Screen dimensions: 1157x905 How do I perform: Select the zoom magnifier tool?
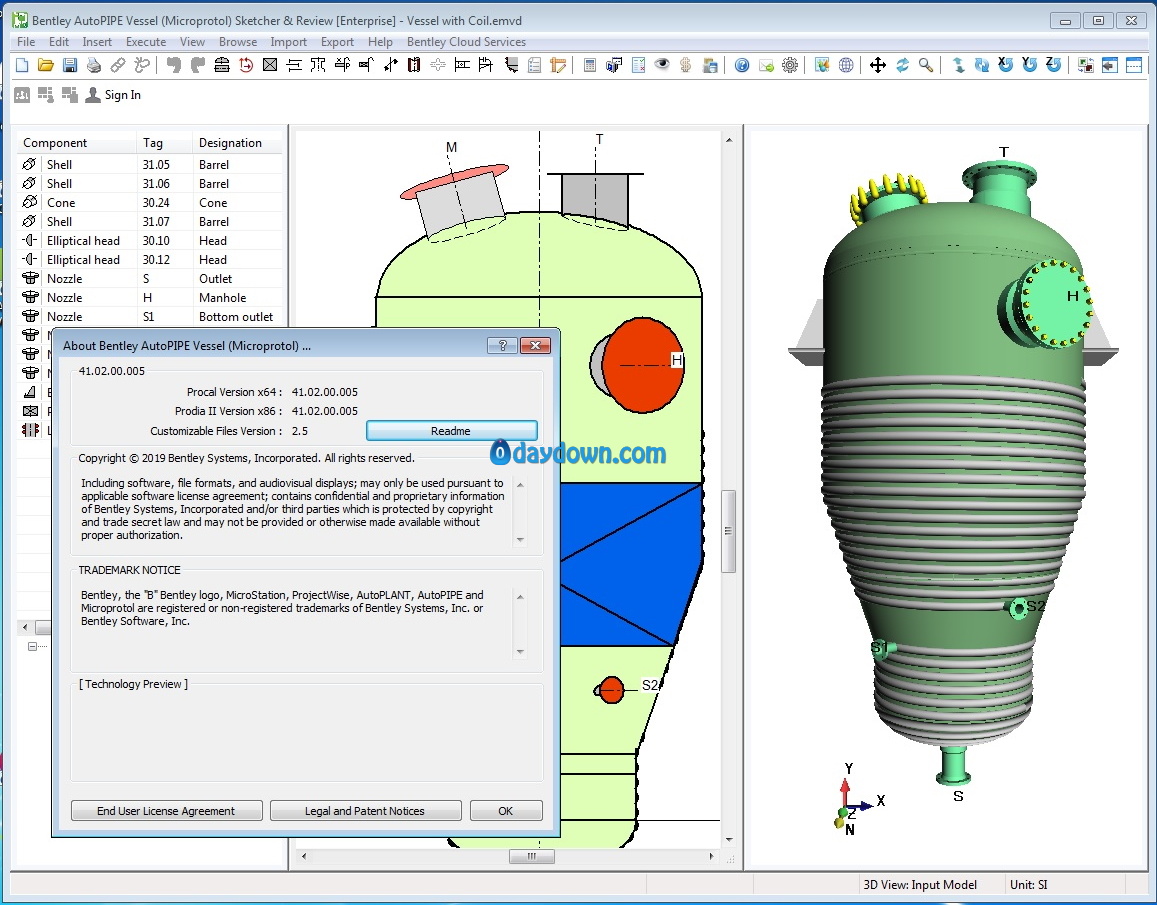click(x=926, y=66)
